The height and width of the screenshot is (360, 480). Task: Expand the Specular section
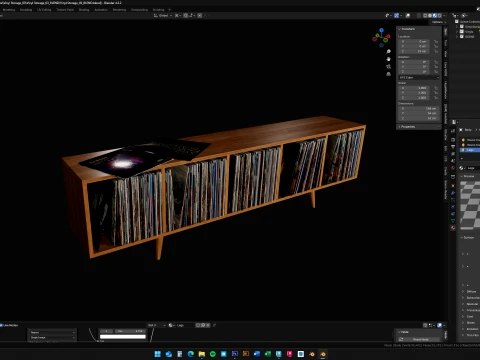(470, 304)
